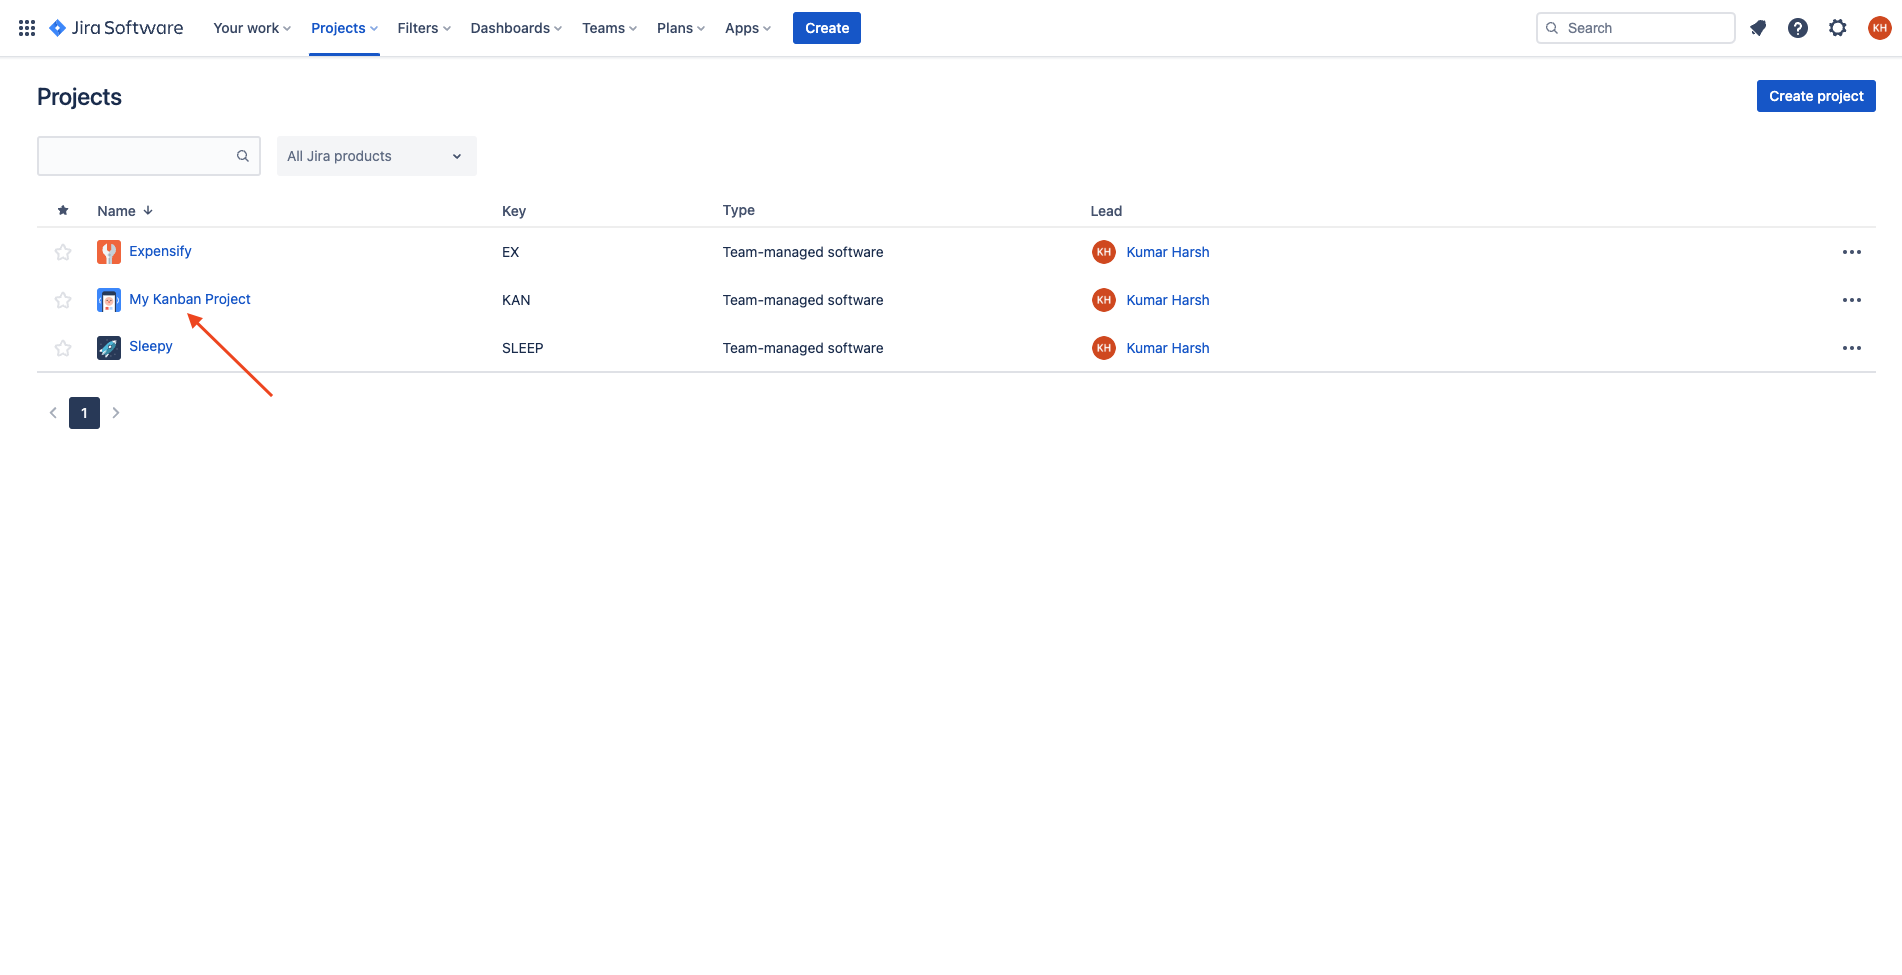Click the Jira Software logo
The image size is (1902, 975).
tap(115, 27)
